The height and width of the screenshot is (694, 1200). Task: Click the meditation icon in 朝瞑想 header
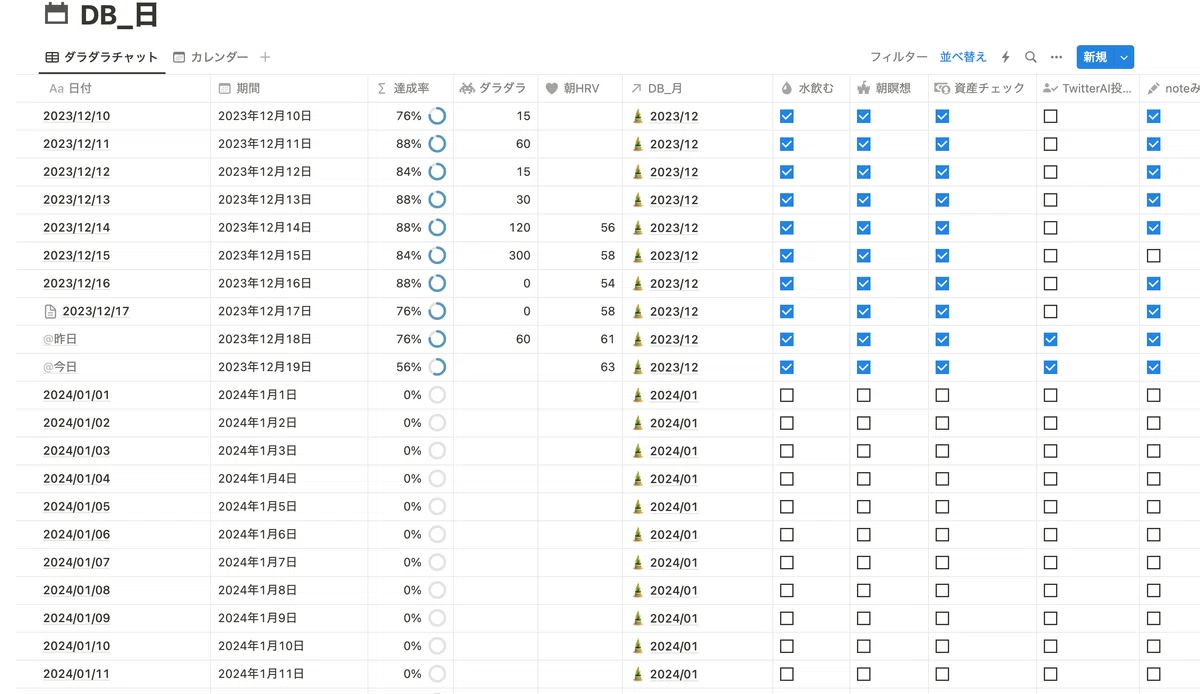point(864,88)
